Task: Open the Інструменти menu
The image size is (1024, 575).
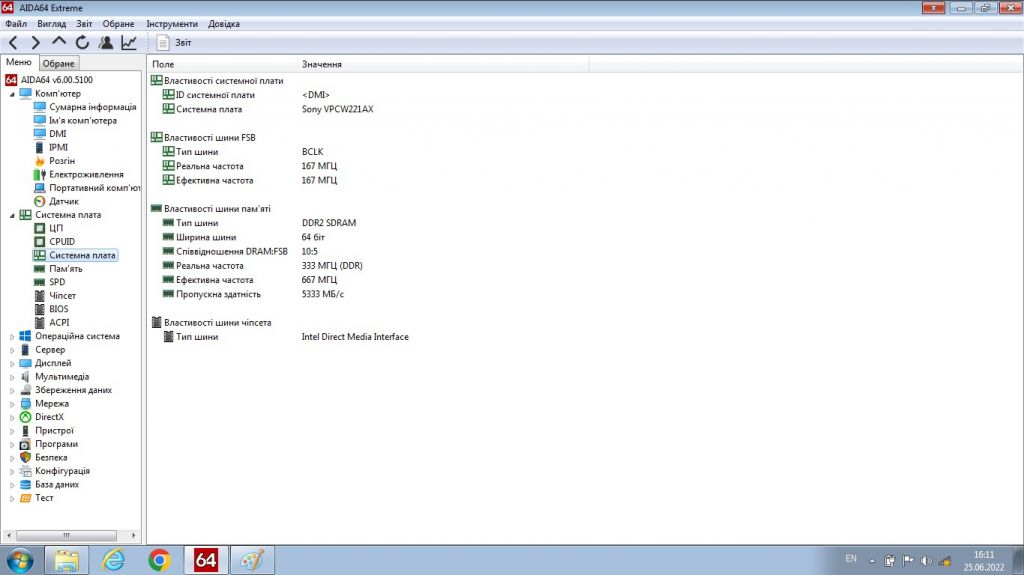Action: click(x=172, y=24)
